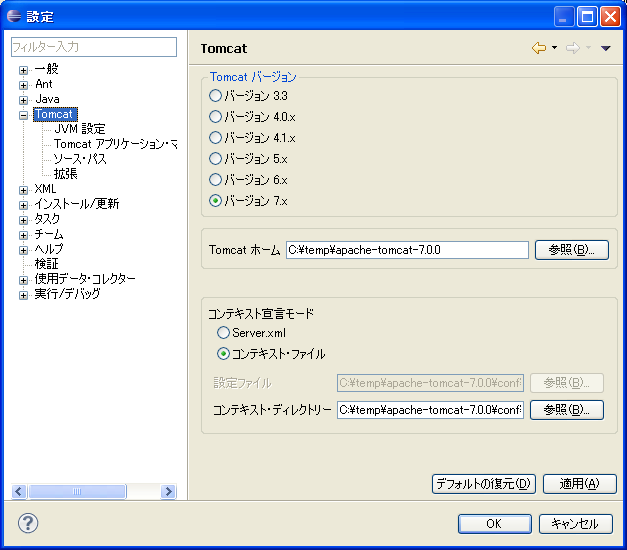Screen dimensions: 627x550
Task: Open the preferences view menu triangle
Action: point(605,48)
